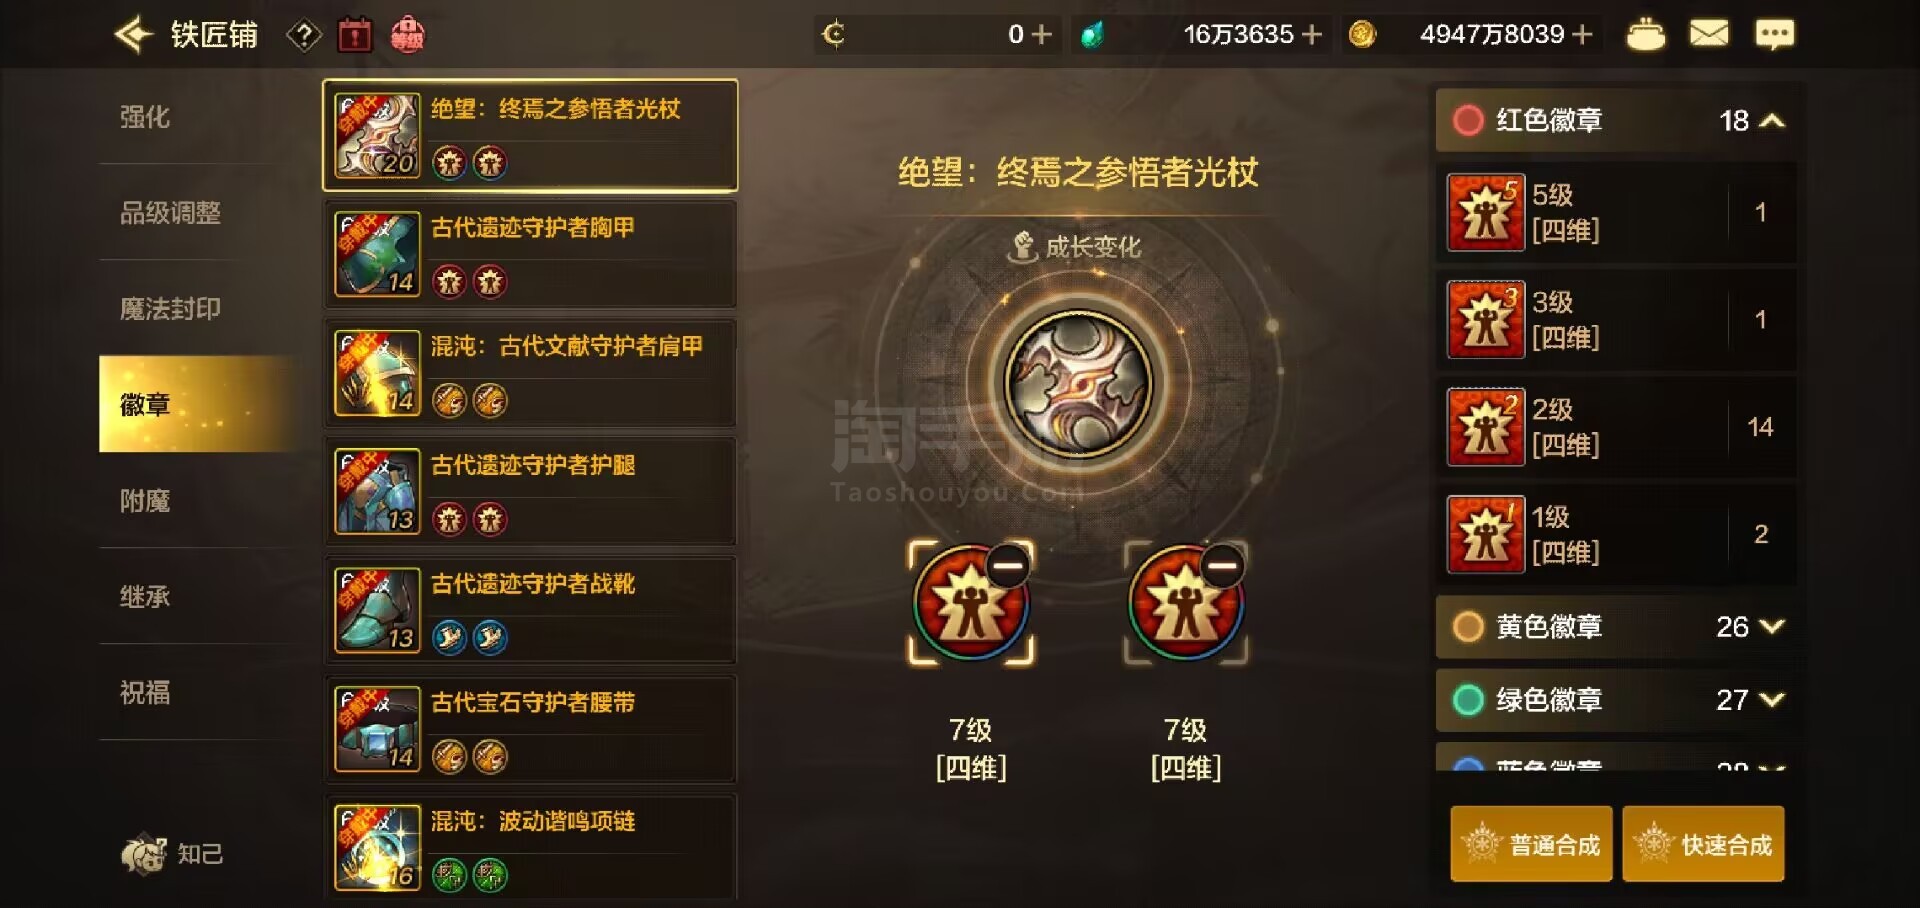Remove the right 7级 emblem with minus
Viewport: 1920px width, 908px height.
coord(1222,566)
